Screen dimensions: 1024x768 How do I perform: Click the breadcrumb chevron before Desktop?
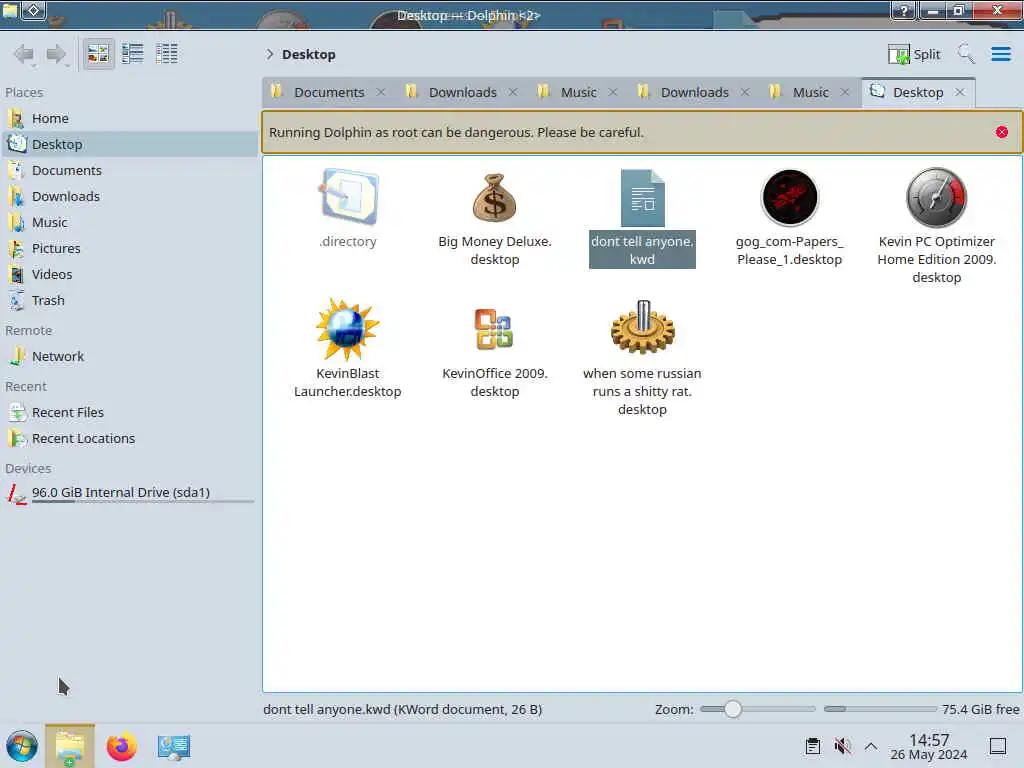[269, 54]
